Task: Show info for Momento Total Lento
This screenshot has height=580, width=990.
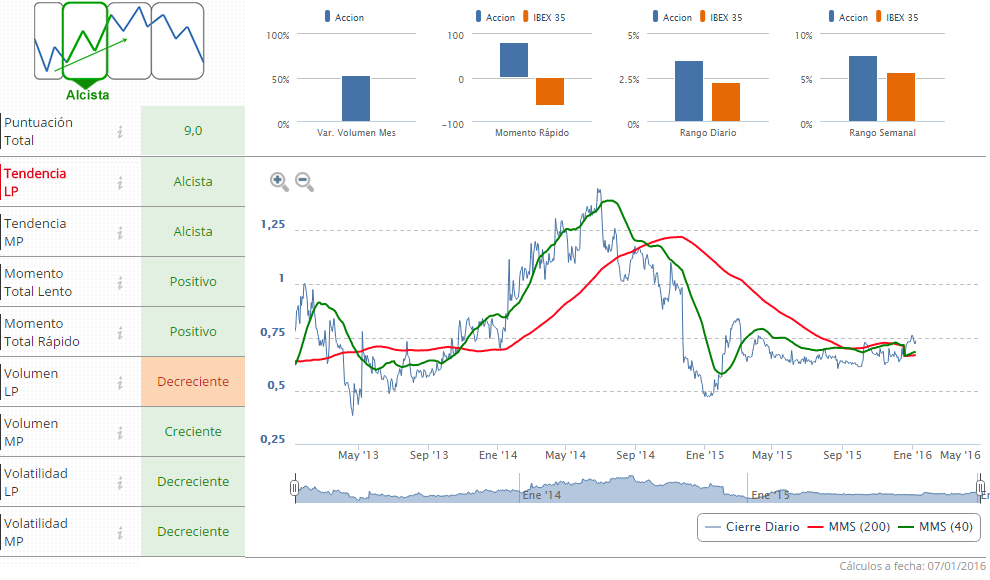Action: click(120, 282)
